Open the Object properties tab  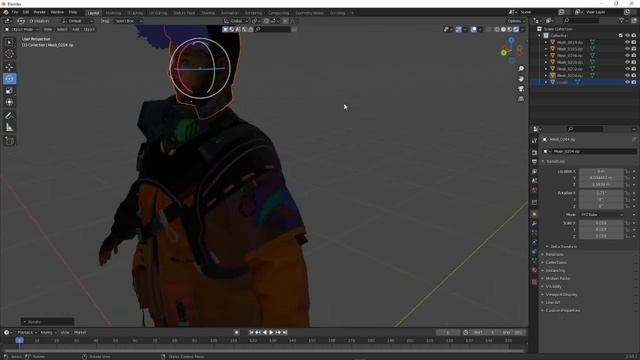coord(534,214)
